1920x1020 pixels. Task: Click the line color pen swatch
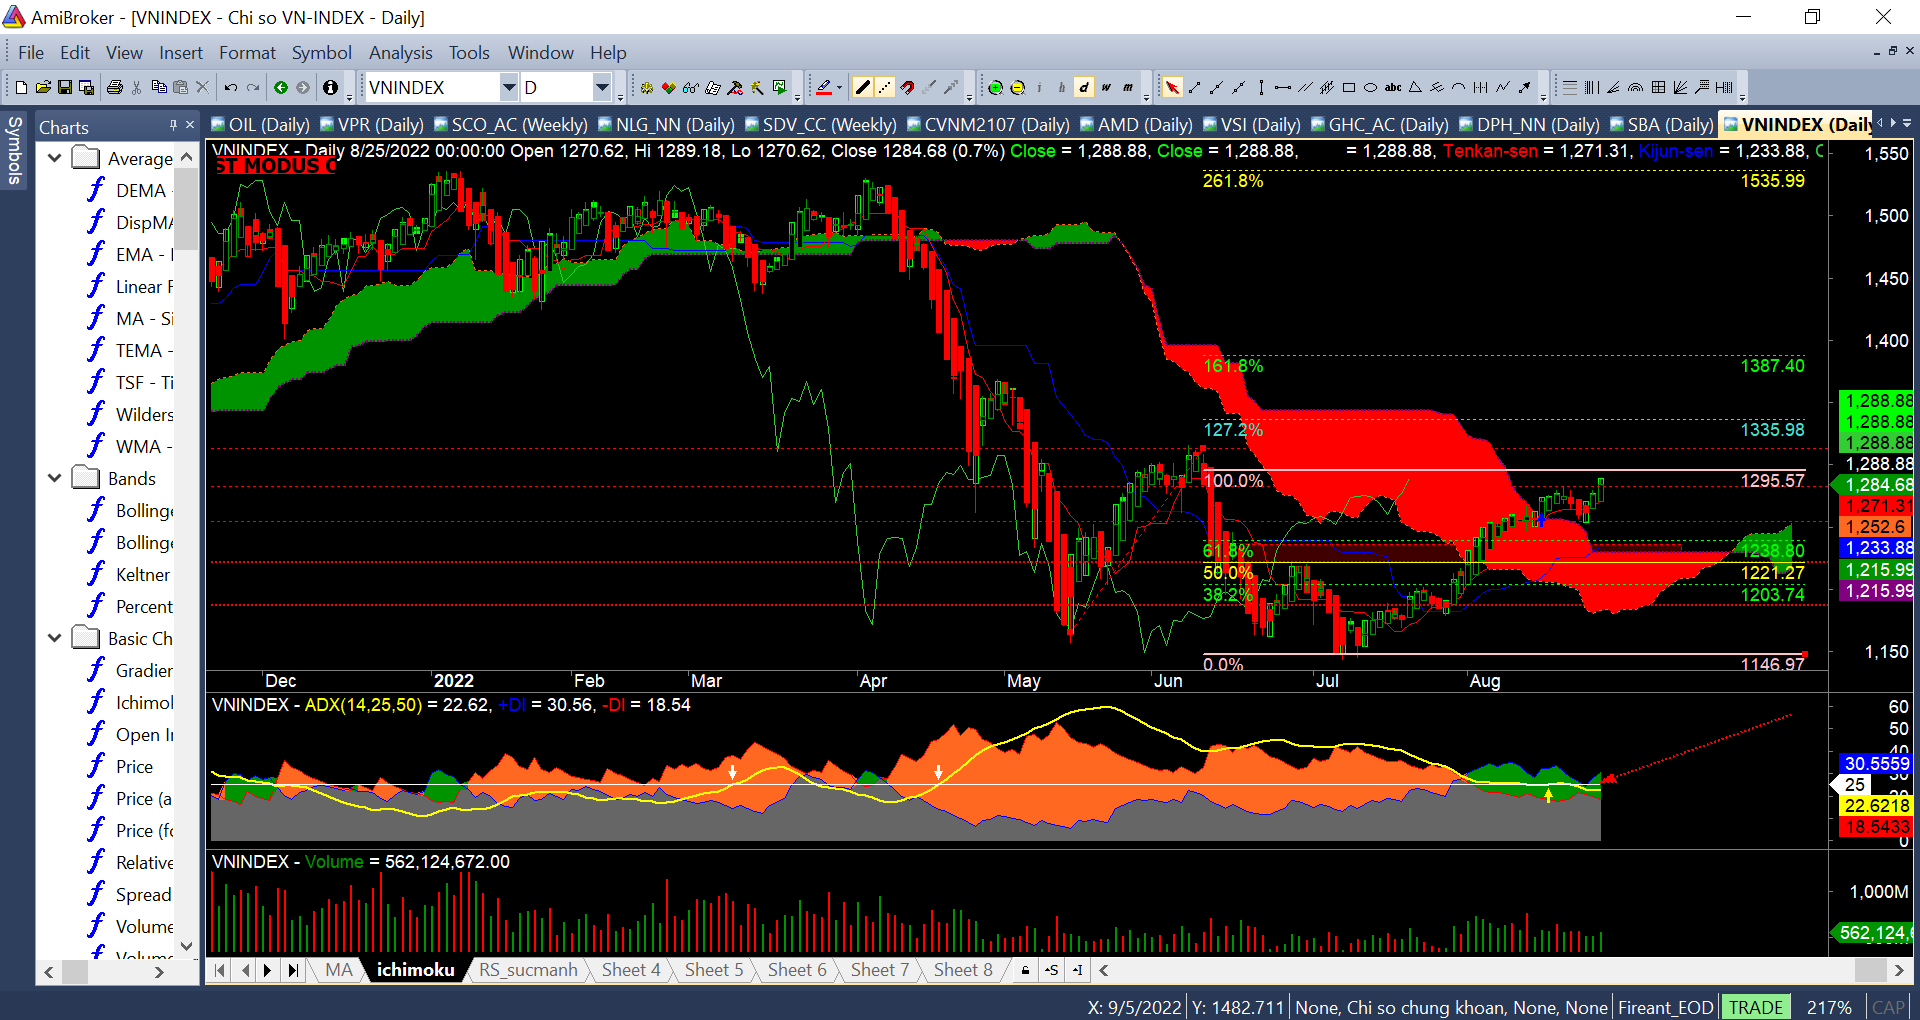[x=823, y=88]
